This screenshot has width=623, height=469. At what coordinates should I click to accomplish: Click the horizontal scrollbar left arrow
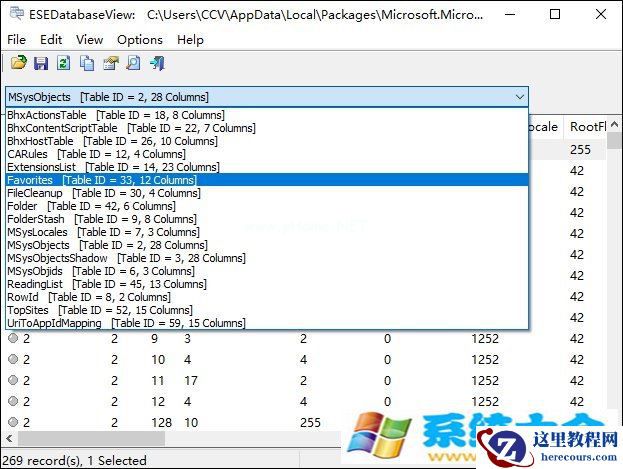(x=10, y=439)
